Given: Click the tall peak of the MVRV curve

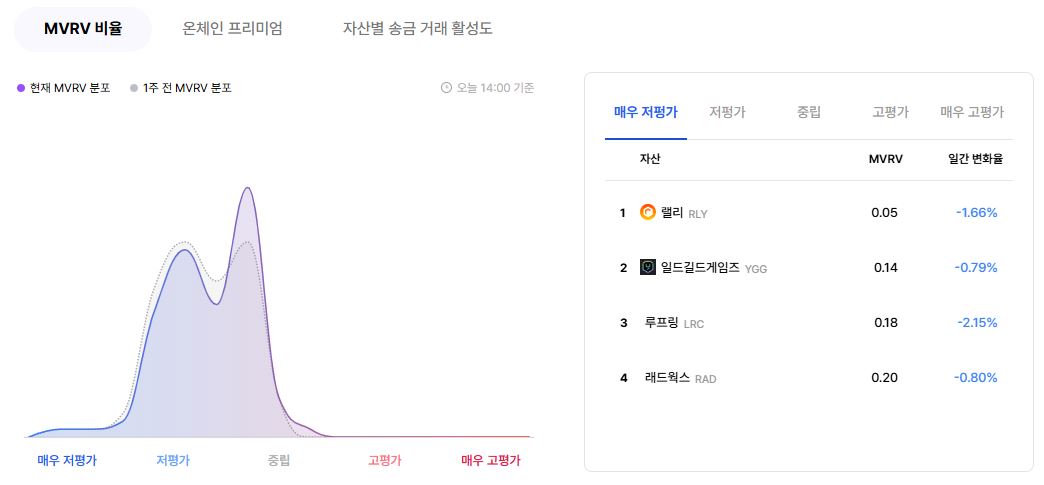Looking at the screenshot, I should click(x=248, y=189).
